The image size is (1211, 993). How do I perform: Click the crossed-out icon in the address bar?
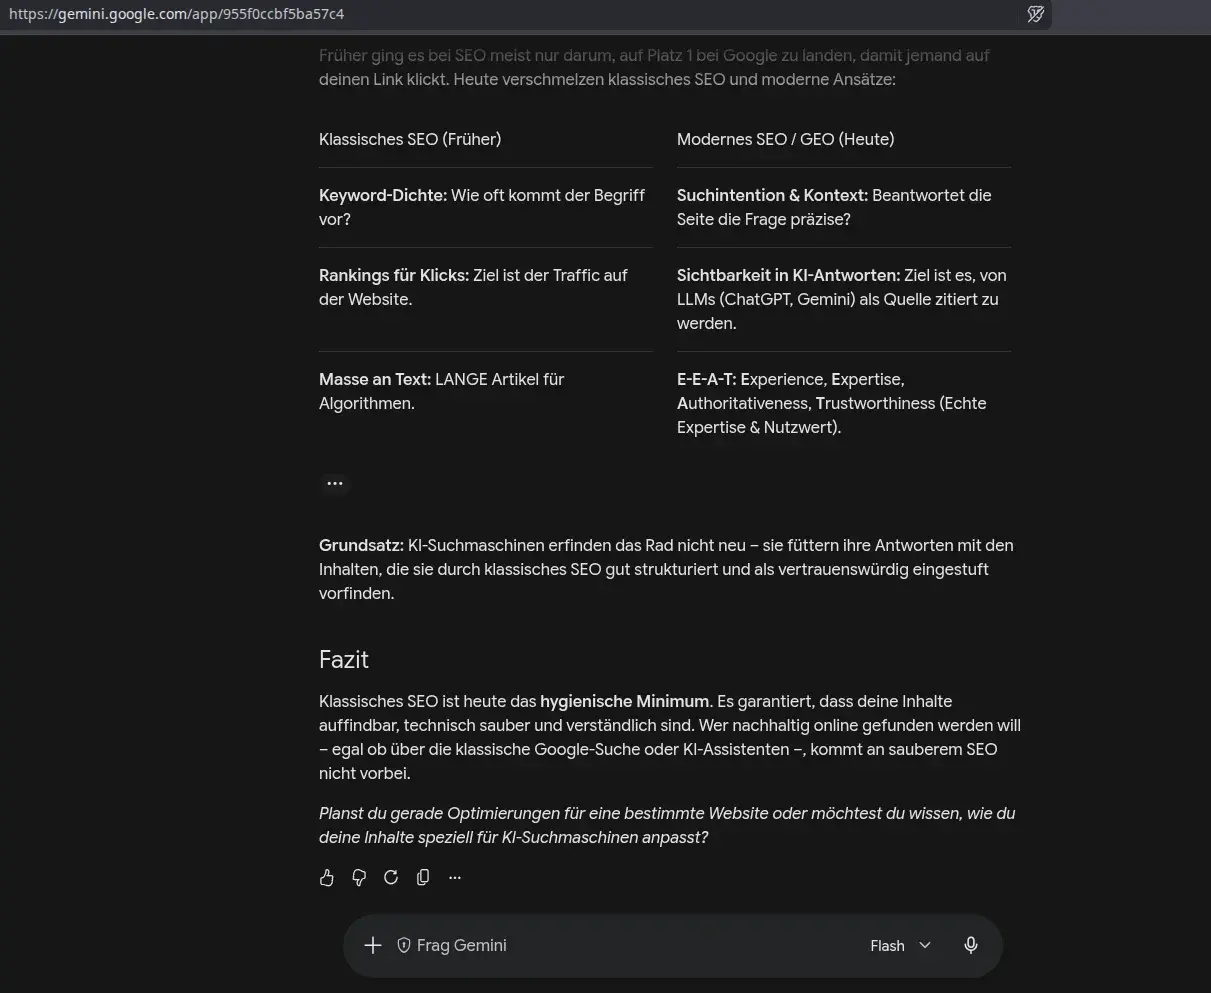[1036, 14]
